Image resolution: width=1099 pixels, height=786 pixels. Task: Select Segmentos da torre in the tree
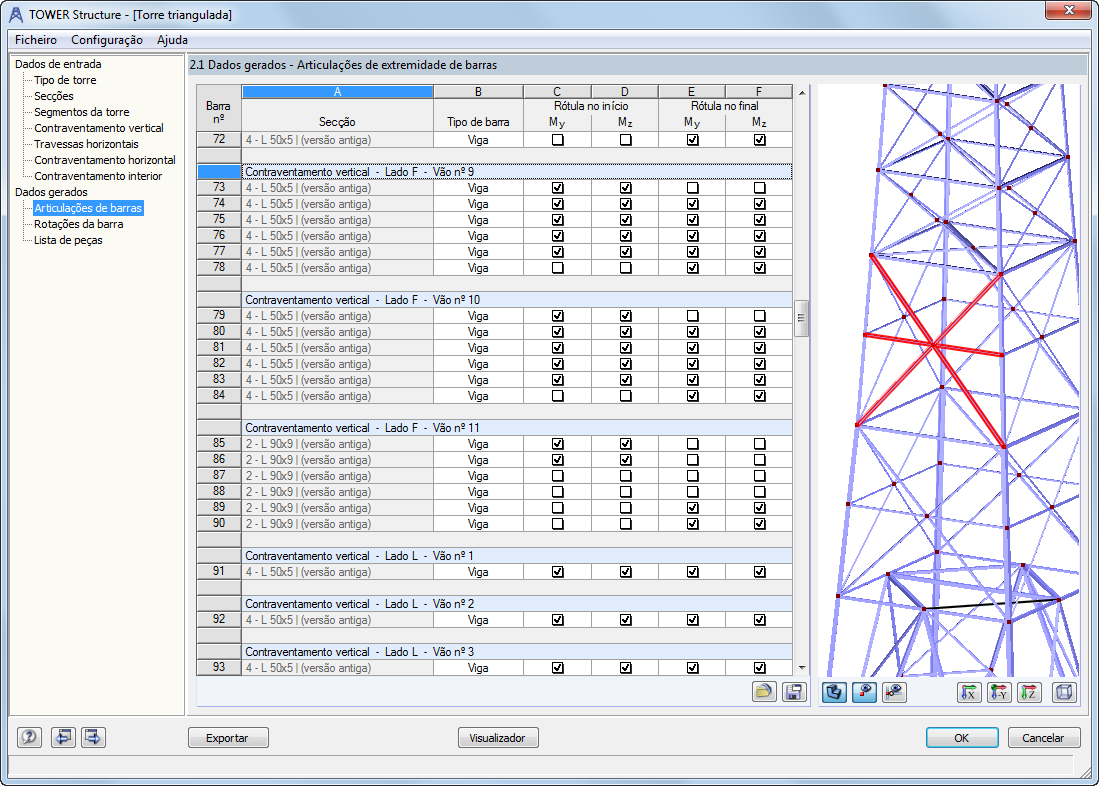click(81, 112)
